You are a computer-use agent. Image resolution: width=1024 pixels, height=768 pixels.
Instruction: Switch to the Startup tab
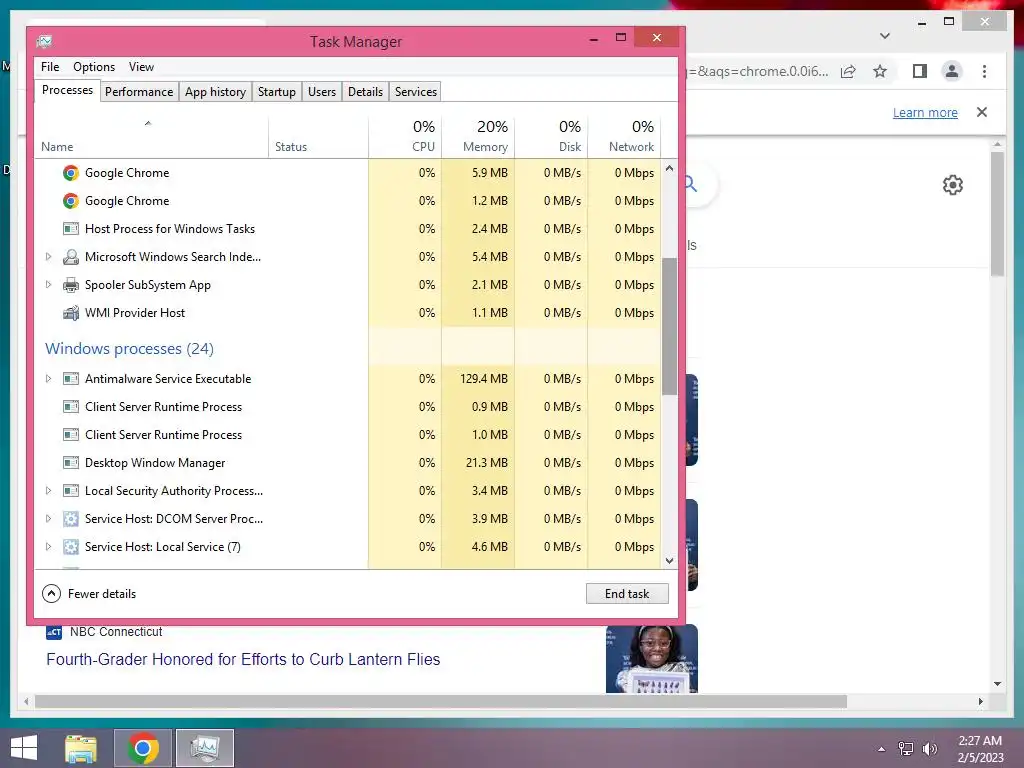click(x=277, y=92)
